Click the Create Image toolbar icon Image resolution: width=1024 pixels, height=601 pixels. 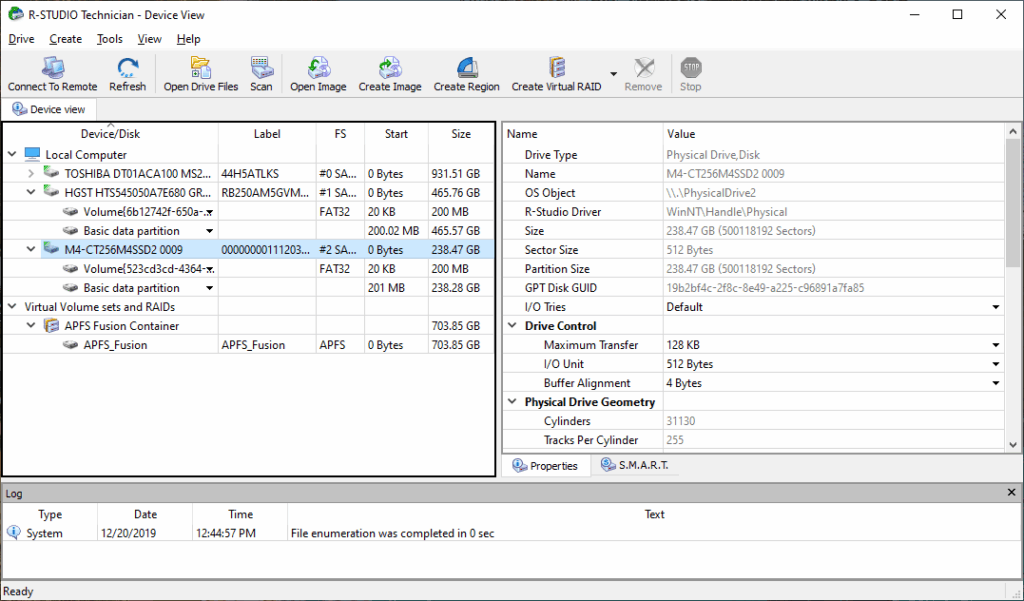point(390,67)
